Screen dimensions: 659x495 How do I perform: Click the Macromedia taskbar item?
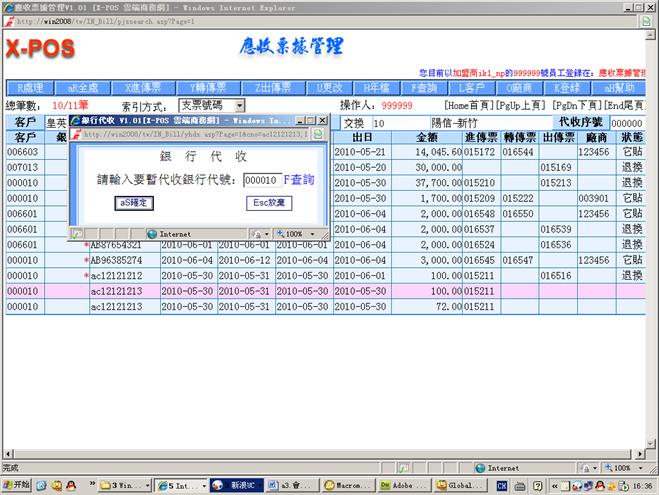[x=348, y=484]
